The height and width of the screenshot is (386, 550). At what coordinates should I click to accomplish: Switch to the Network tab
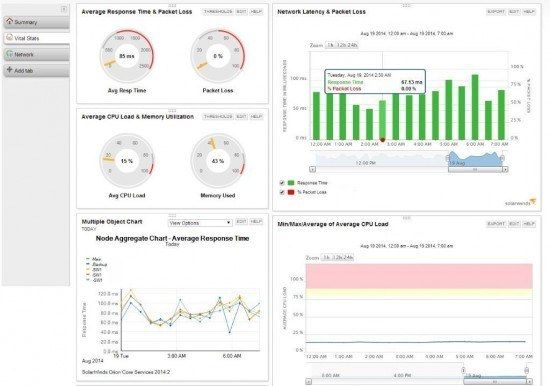[36, 54]
